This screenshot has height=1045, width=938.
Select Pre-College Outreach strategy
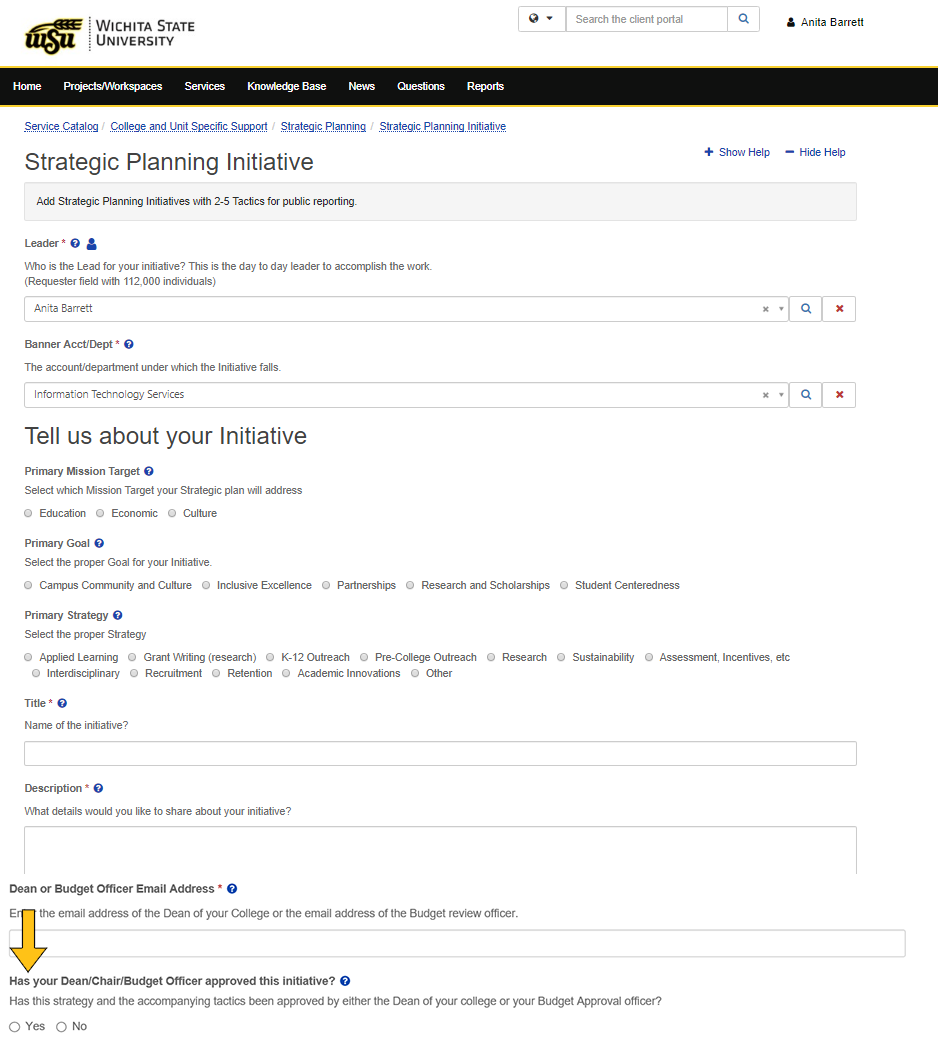pyautogui.click(x=364, y=657)
